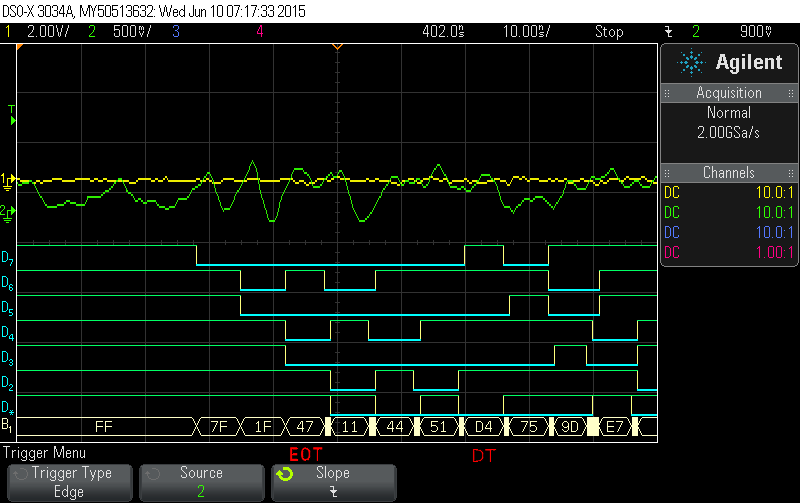Viewport: 800px width, 503px height.
Task: Enable channel 3 in the status bar
Action: click(x=174, y=32)
